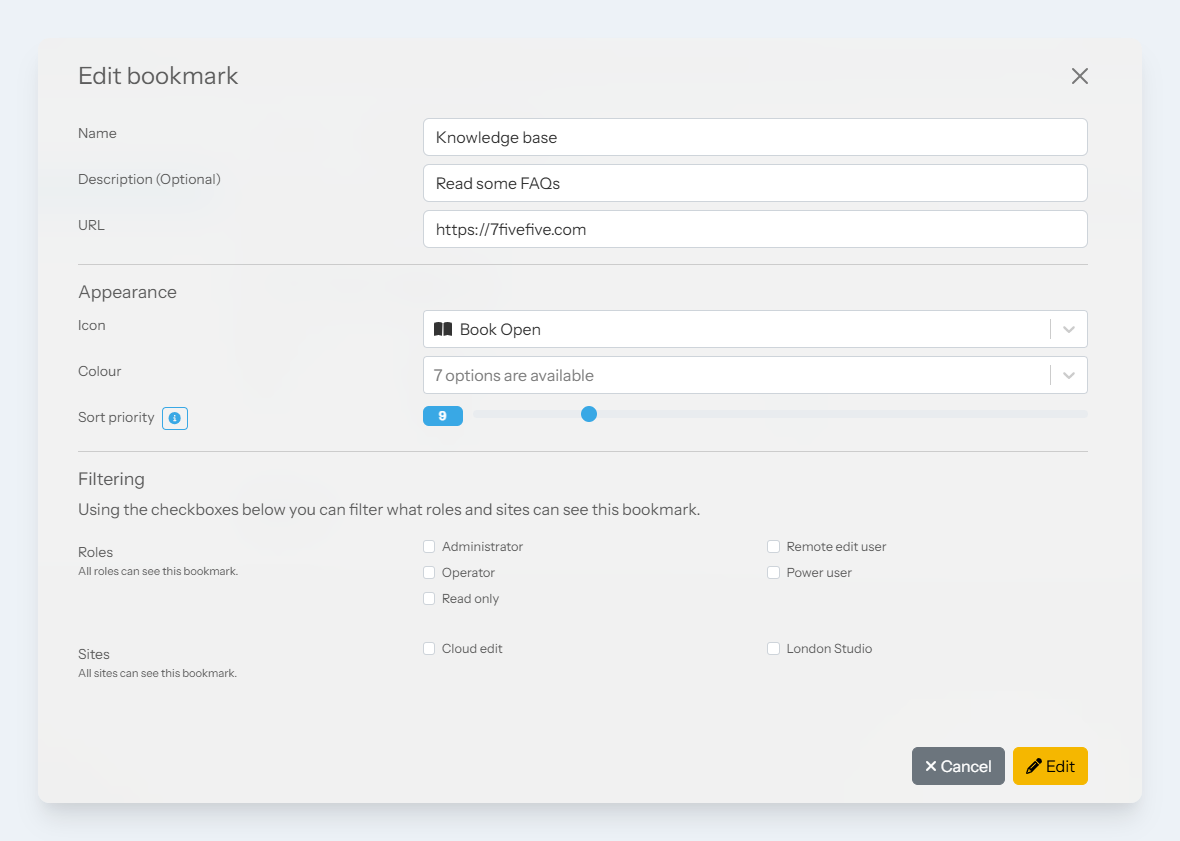Select the Power user role checkbox
Screen dimensions: 1180x841
[773, 573]
